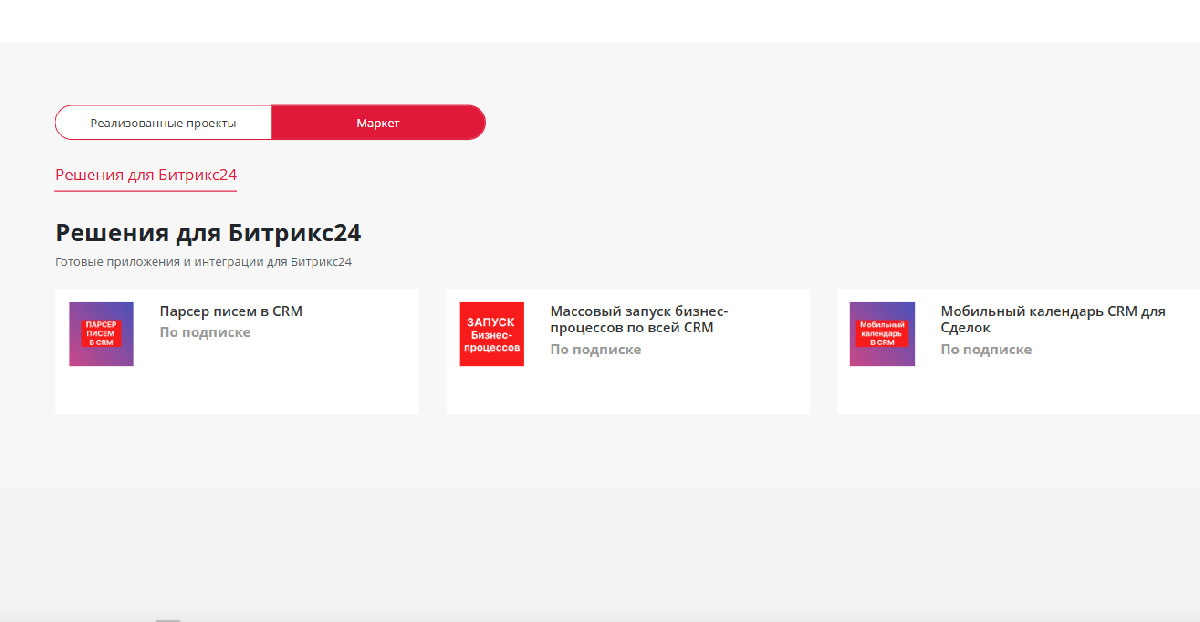The width and height of the screenshot is (1200, 622).
Task: Click the Решения для Битрикс24 bold heading
Action: tap(208, 233)
